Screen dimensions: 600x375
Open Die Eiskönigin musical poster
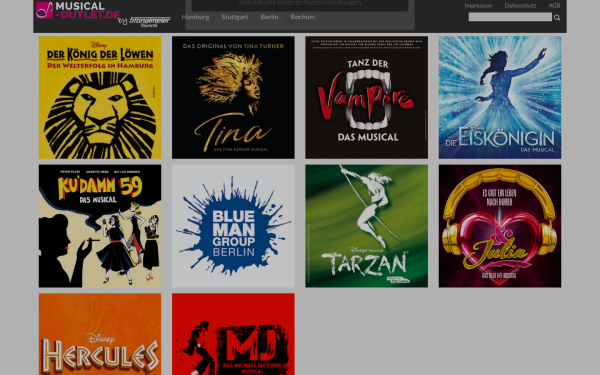tap(500, 97)
